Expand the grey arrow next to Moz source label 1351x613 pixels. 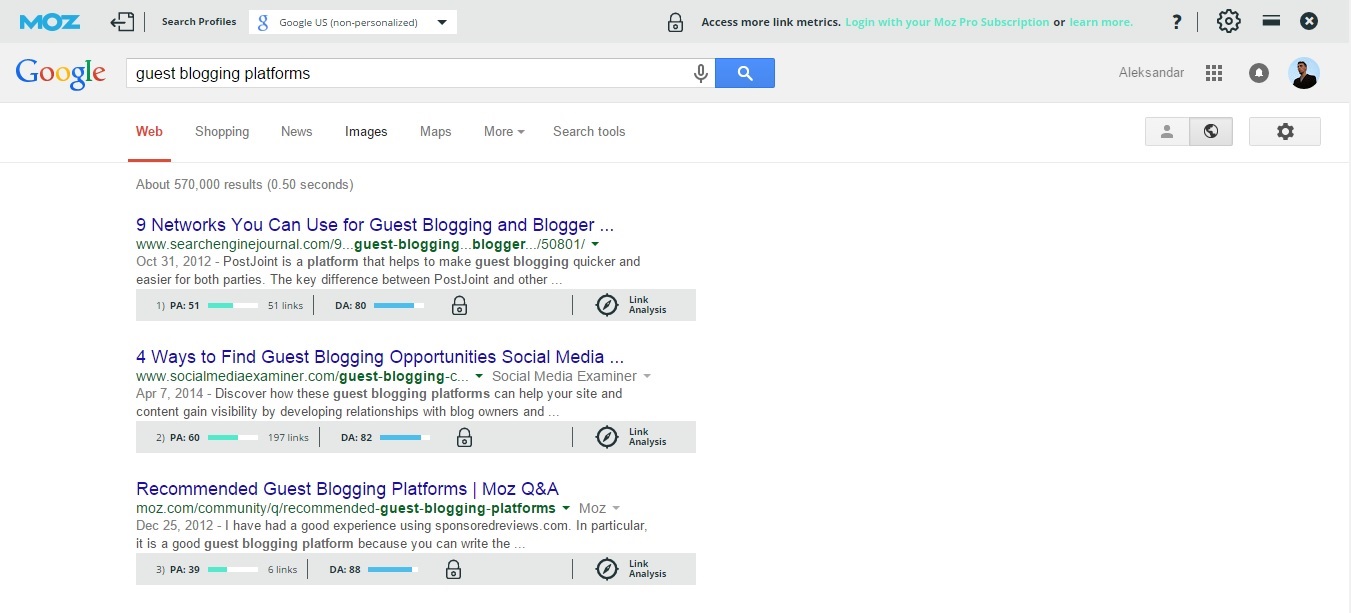tap(616, 508)
